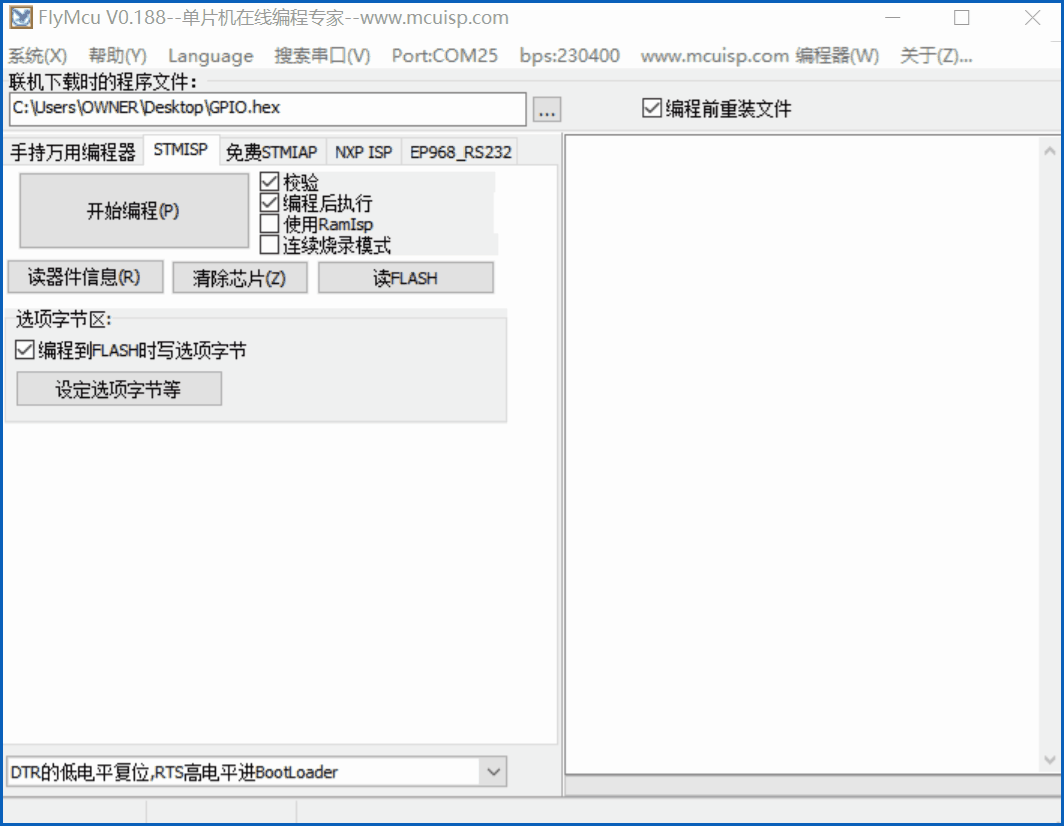Click 清除芯片(Z) to erase the chip
1064x826 pixels.
(x=240, y=277)
